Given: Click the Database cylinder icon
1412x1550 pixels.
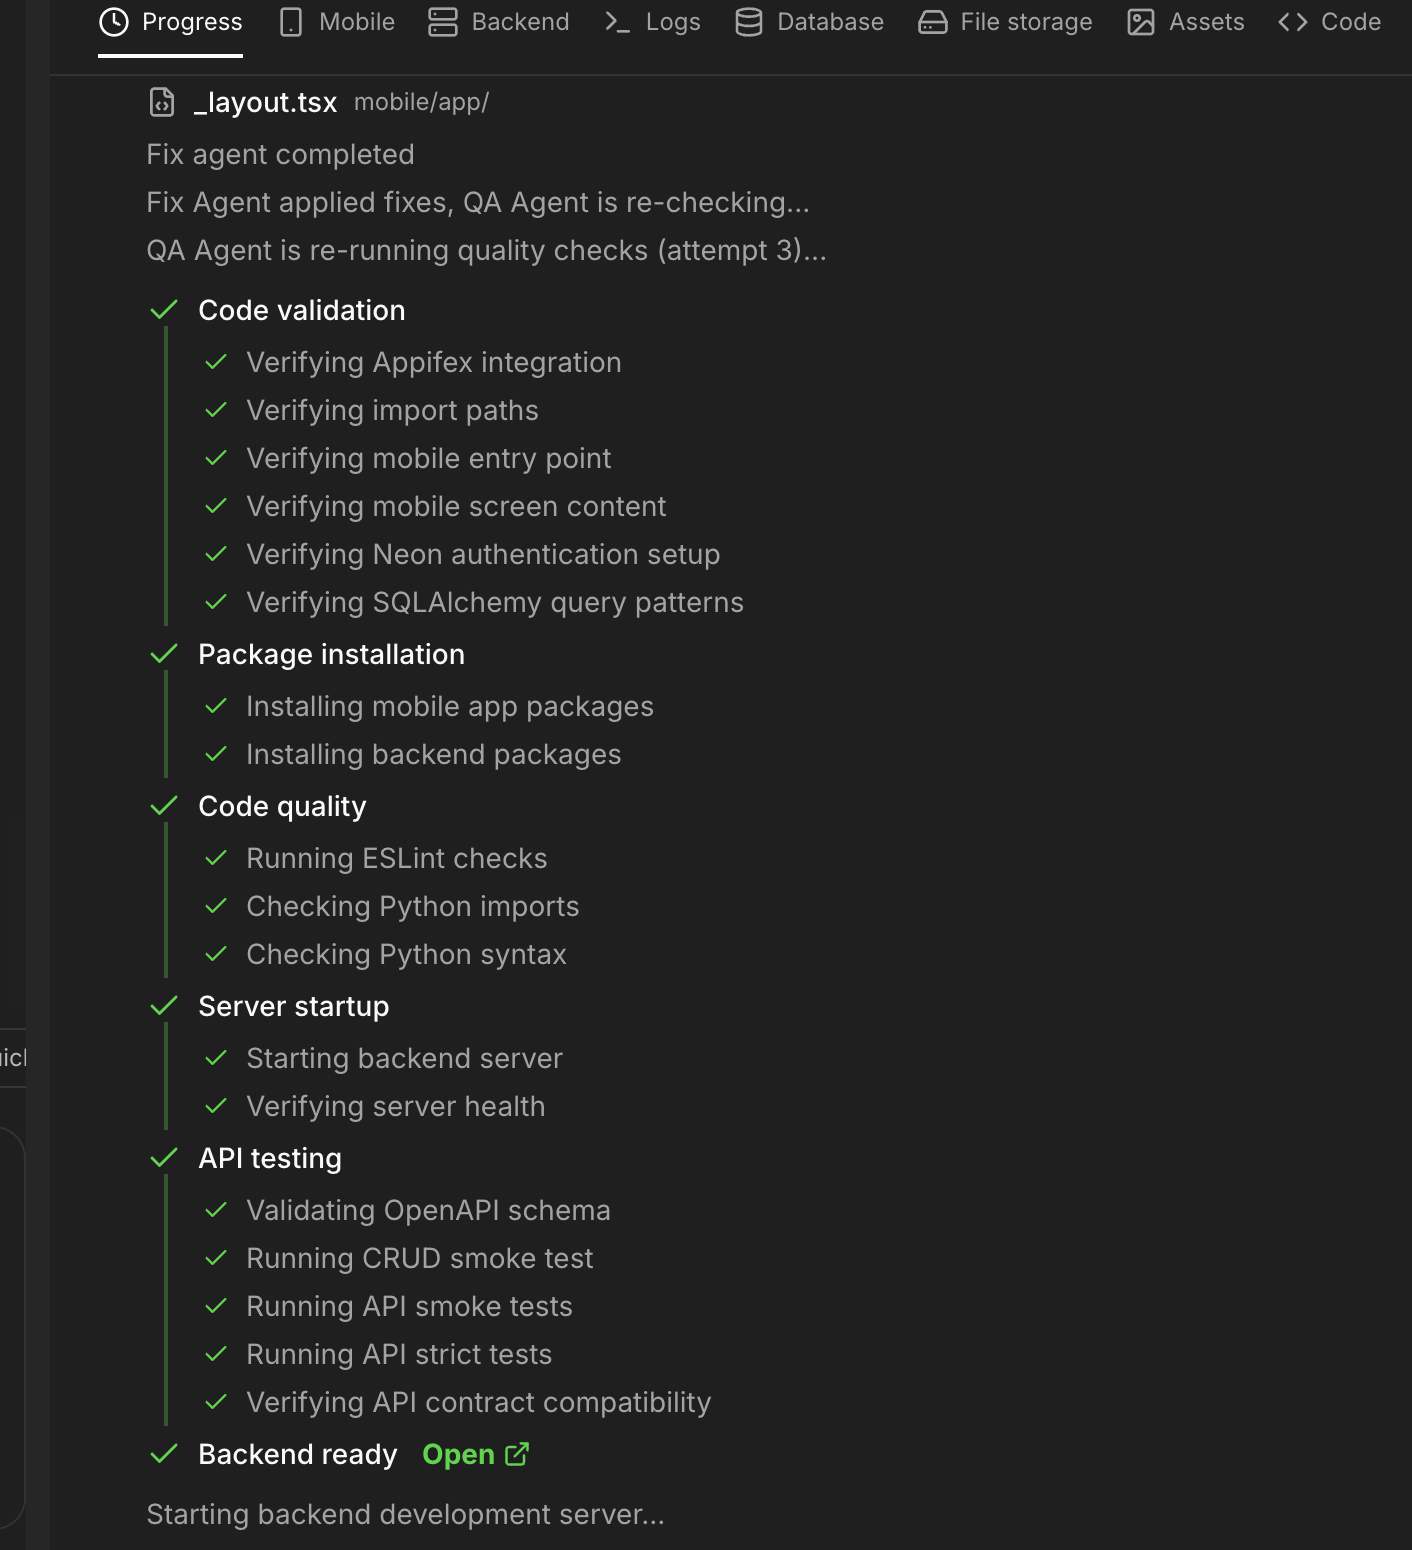Looking at the screenshot, I should click(x=749, y=21).
